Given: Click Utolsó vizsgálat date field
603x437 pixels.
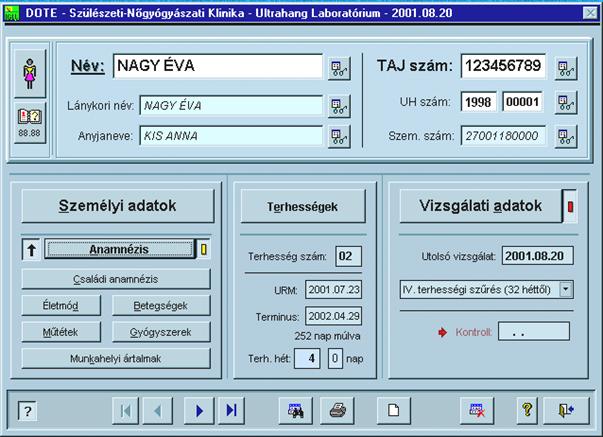Looking at the screenshot, I should 538,256.
